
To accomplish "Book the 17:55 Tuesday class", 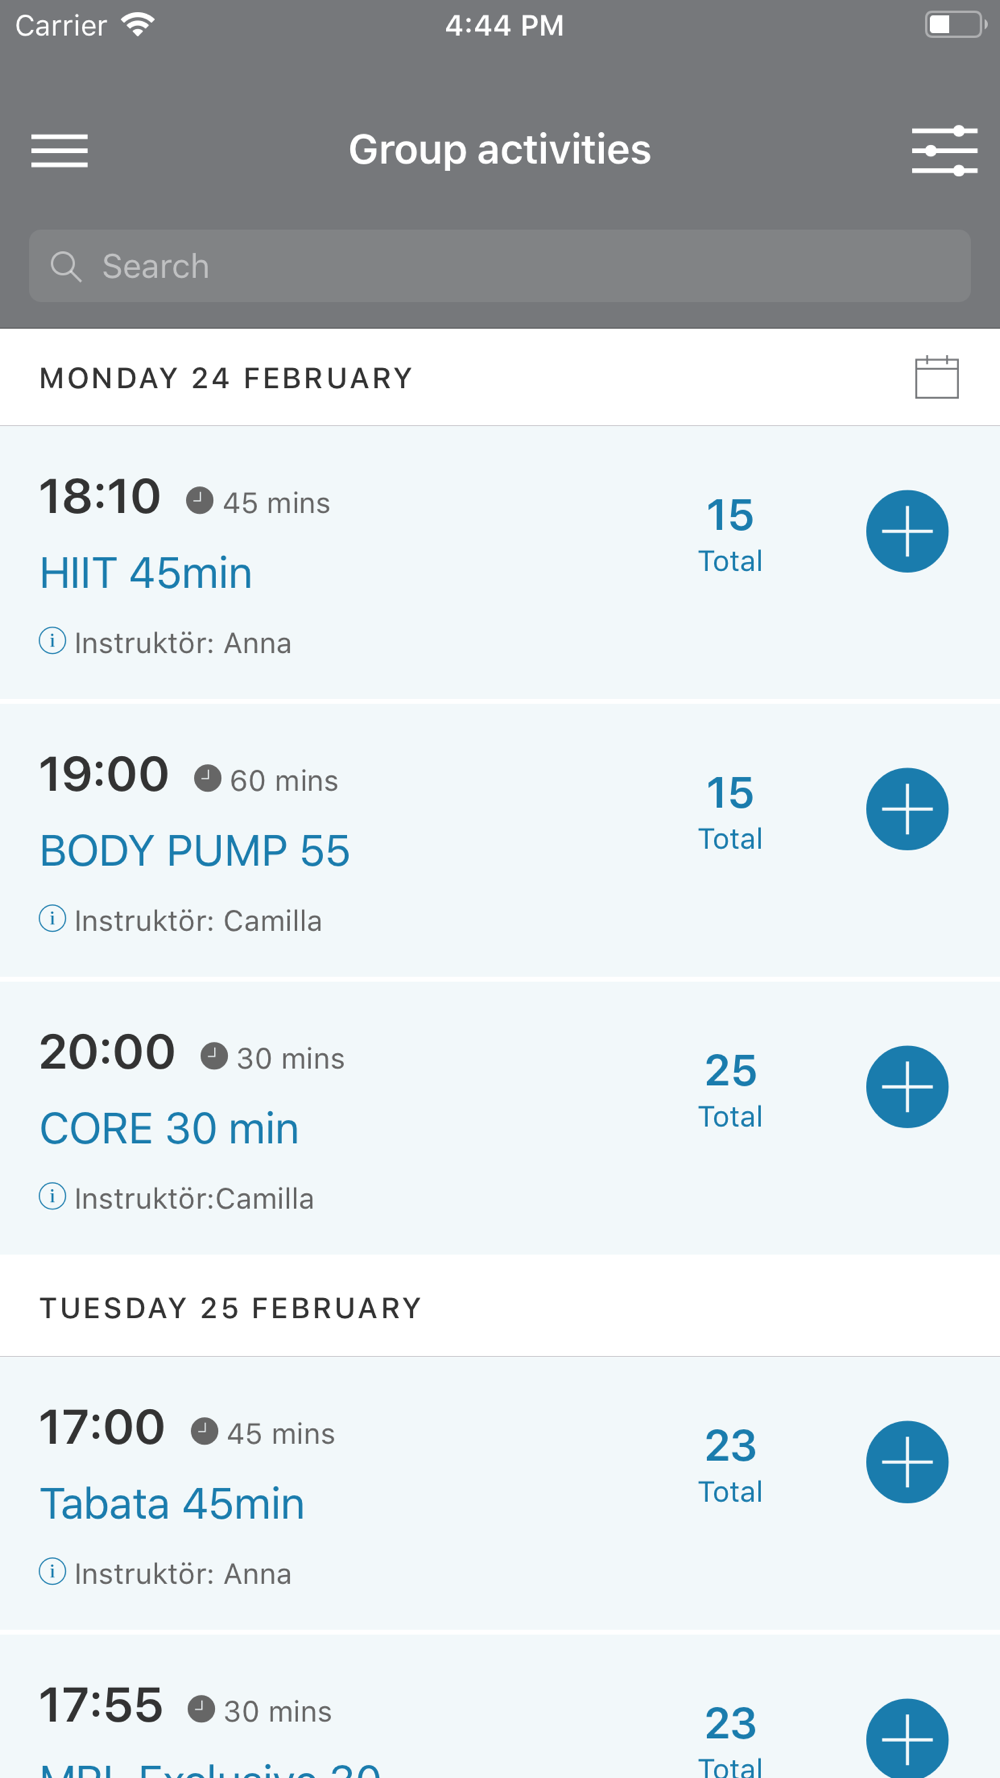I will tap(907, 1738).
